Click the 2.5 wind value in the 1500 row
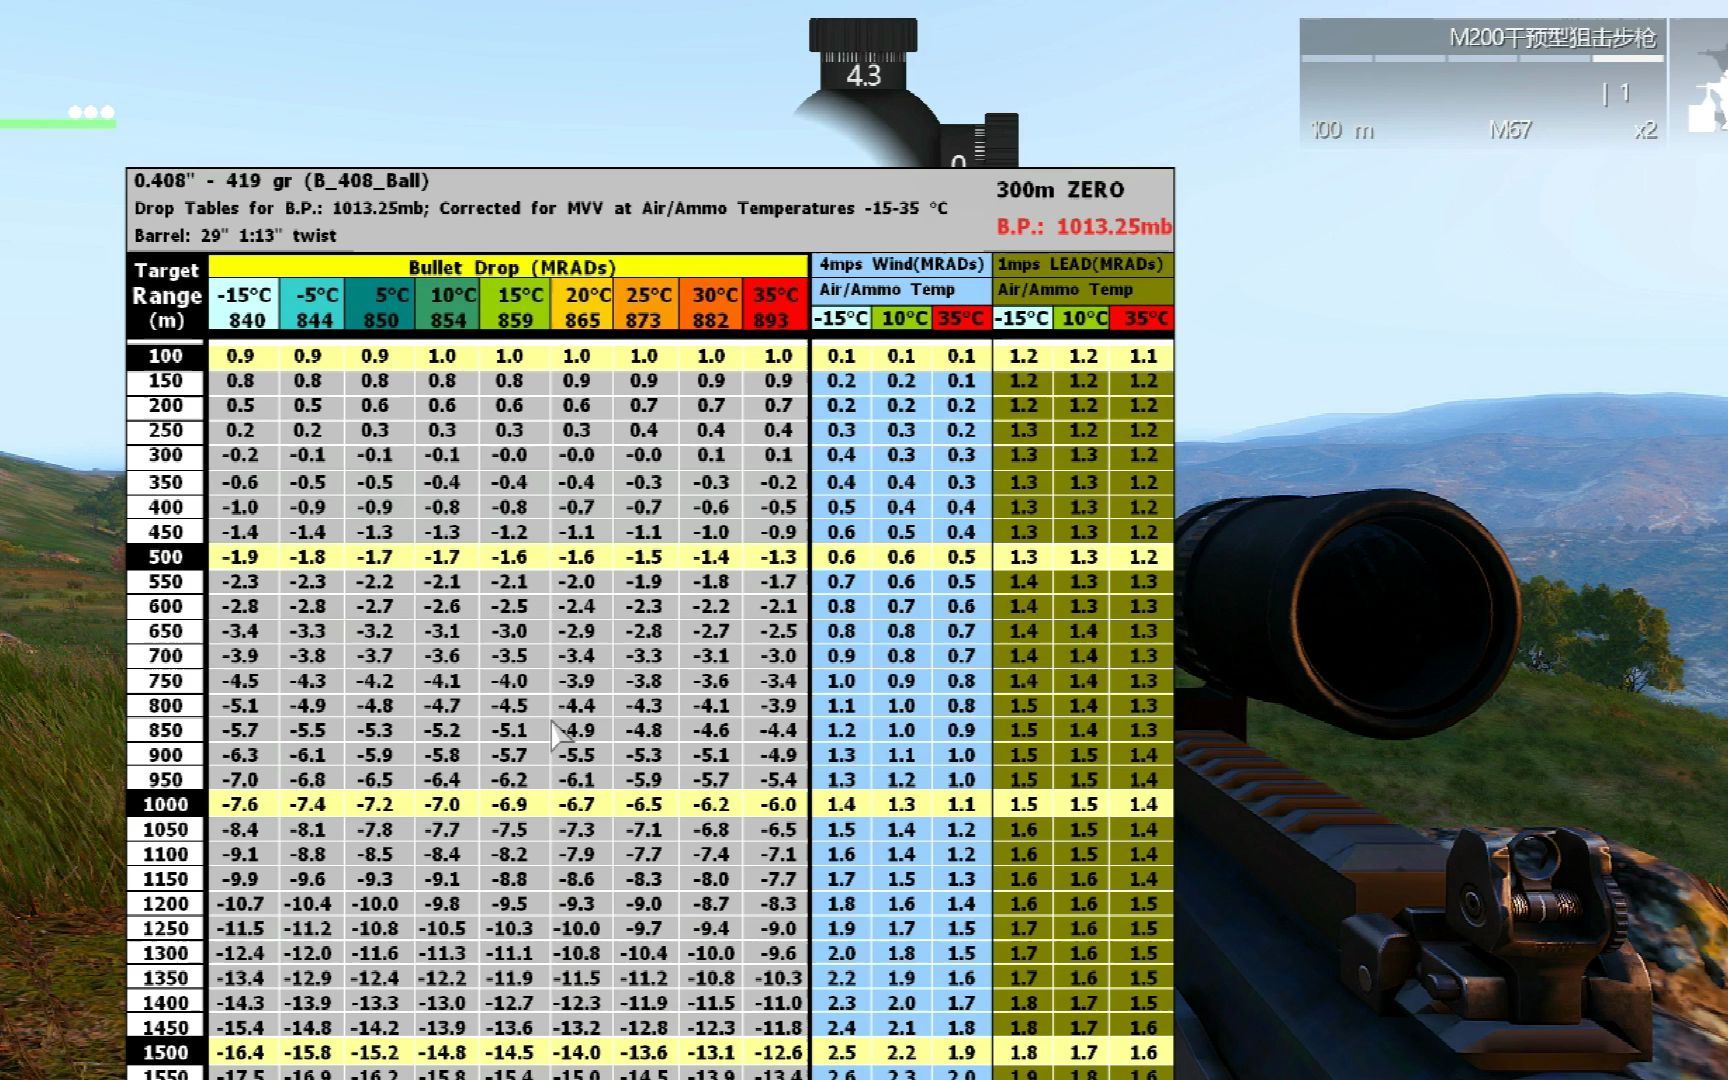Image resolution: width=1728 pixels, height=1080 pixels. click(842, 1053)
